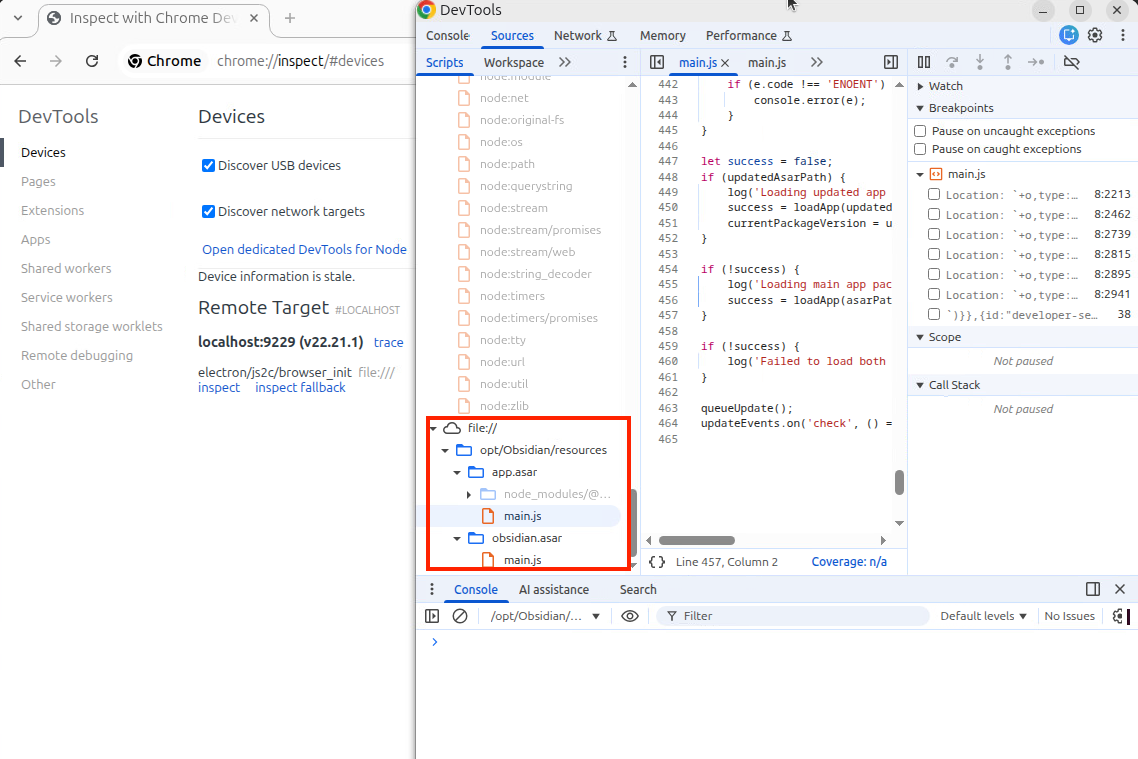Open the AI assistance drawer tab

click(x=553, y=589)
